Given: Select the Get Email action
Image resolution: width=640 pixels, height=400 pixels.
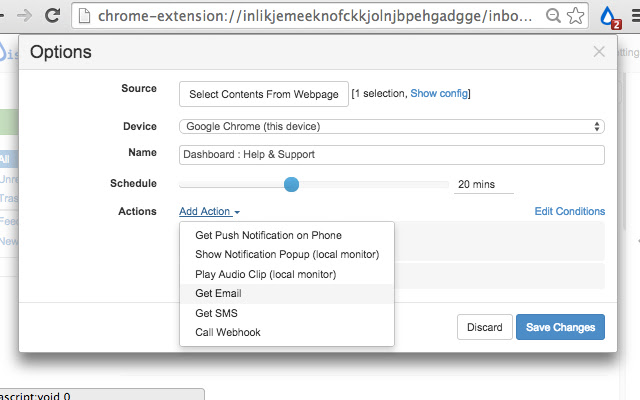Looking at the screenshot, I should click(x=218, y=294).
